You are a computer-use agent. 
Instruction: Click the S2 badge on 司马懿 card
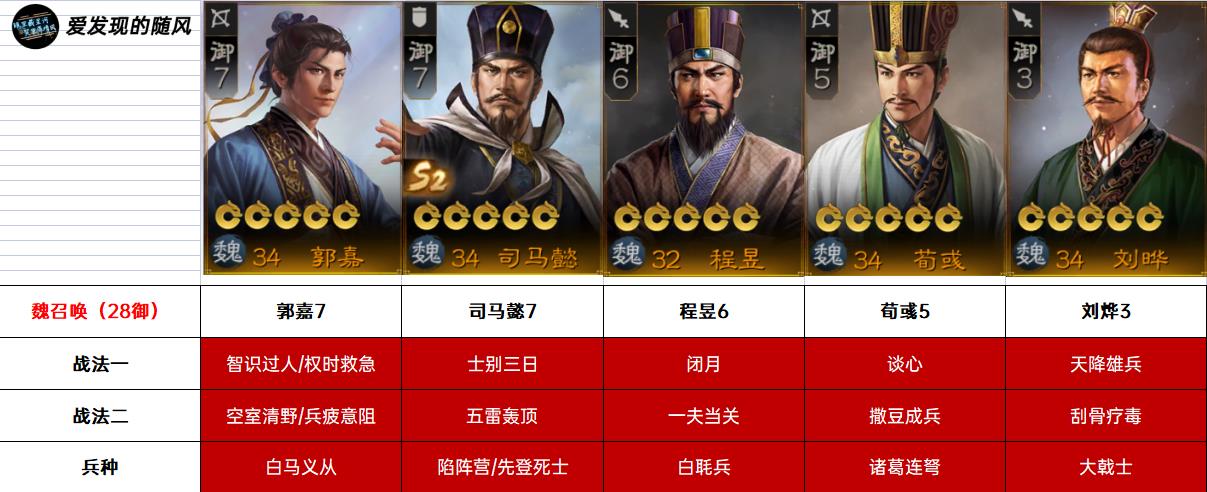pyautogui.click(x=426, y=178)
